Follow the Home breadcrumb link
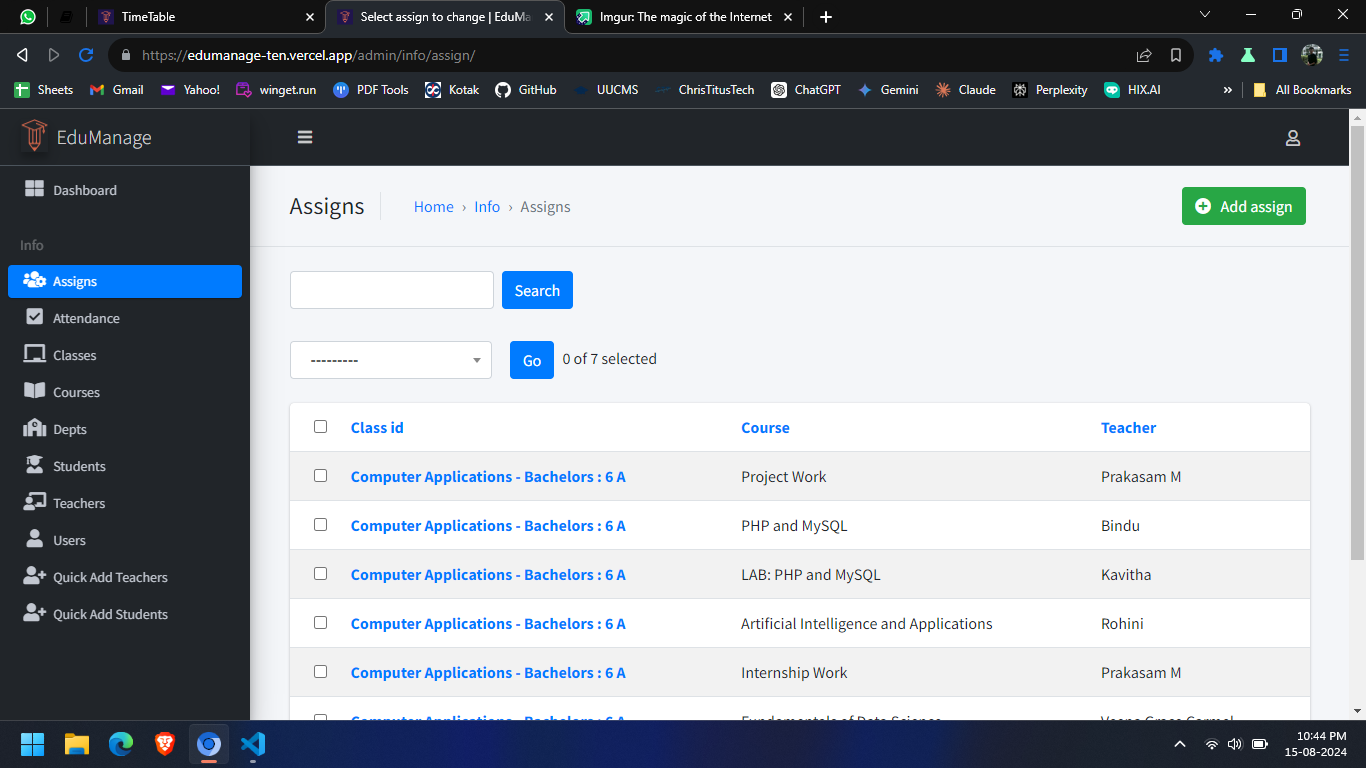1366x768 pixels. pyautogui.click(x=434, y=207)
